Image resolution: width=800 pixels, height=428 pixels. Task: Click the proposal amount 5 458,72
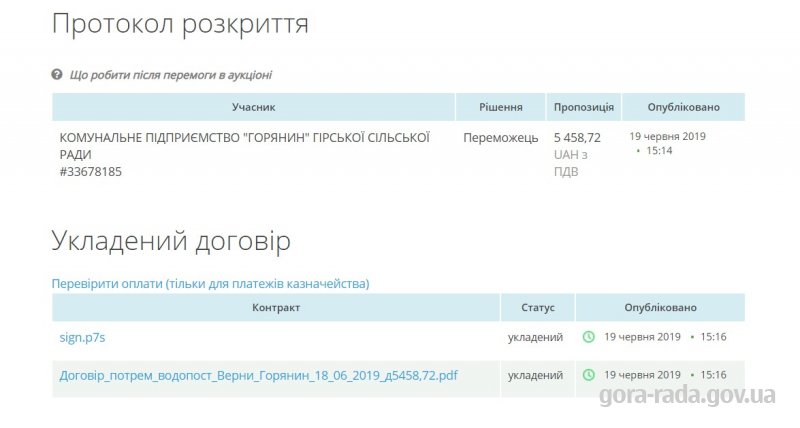[x=577, y=138]
